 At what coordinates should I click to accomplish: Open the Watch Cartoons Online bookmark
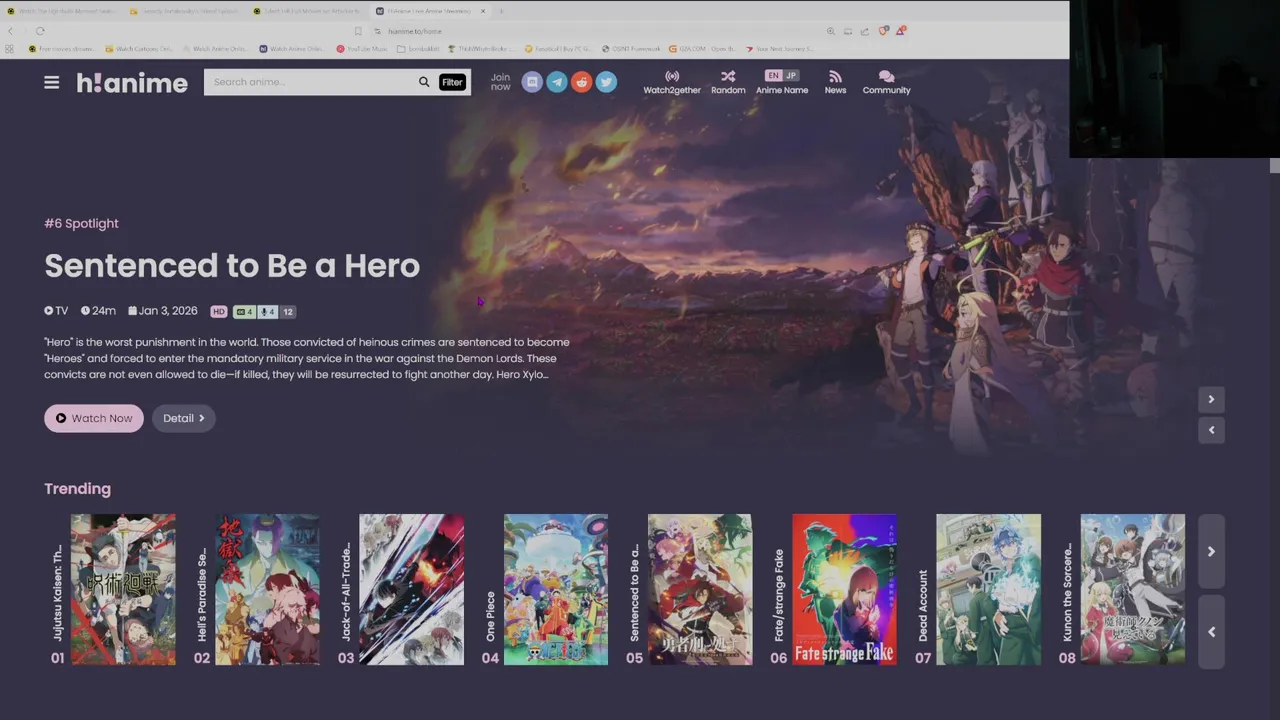[x=140, y=48]
